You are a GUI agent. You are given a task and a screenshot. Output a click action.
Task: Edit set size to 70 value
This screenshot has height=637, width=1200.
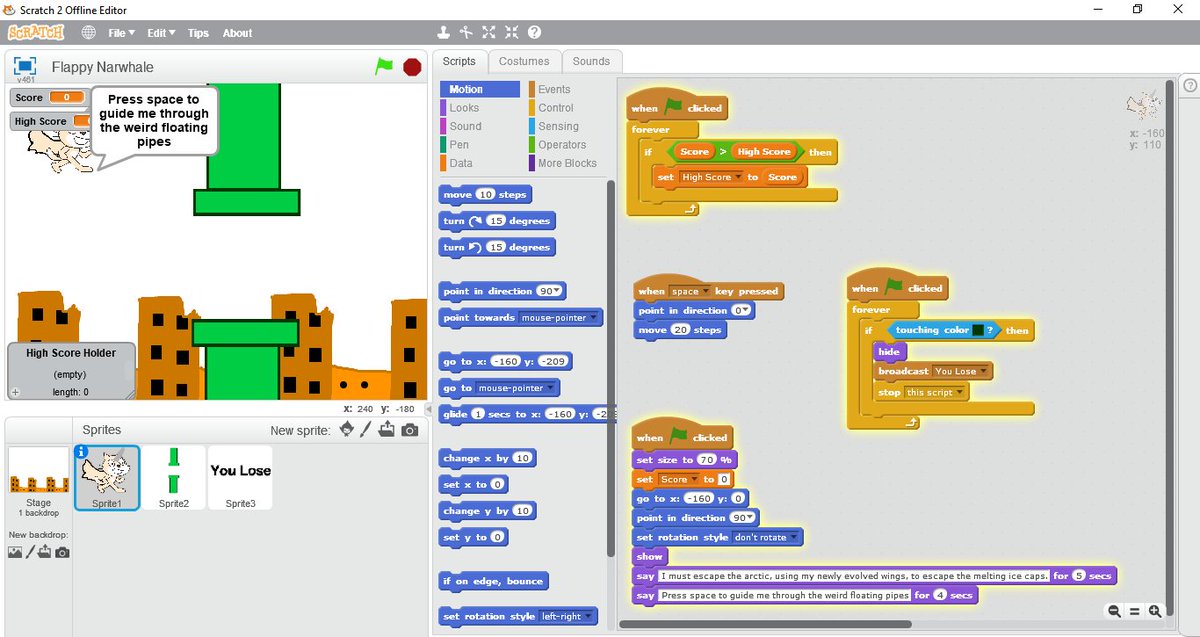click(x=708, y=460)
